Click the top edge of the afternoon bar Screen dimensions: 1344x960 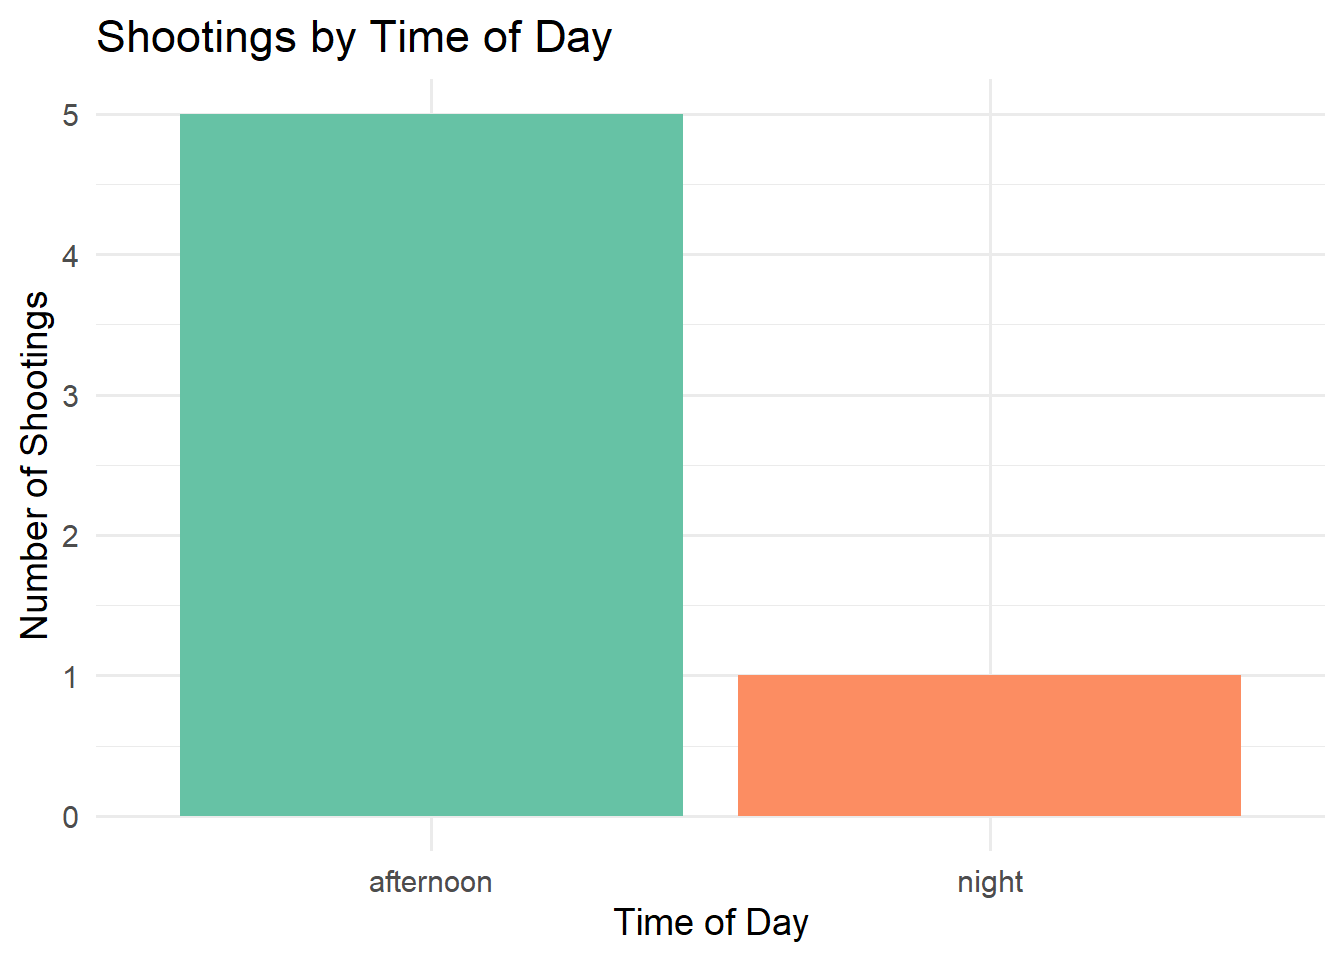click(431, 115)
